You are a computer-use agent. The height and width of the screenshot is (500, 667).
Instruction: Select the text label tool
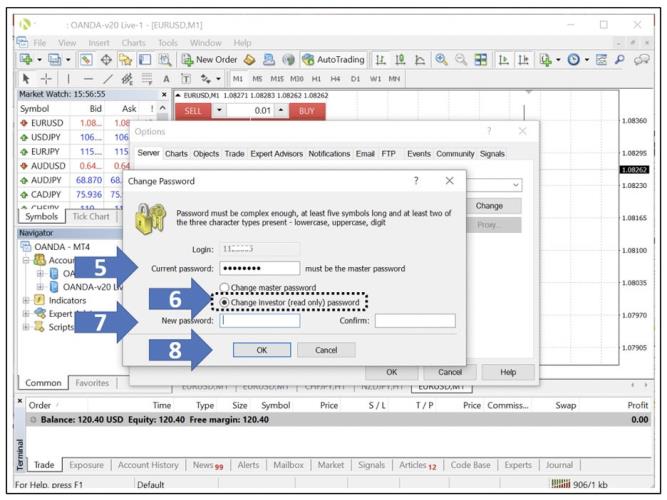coord(166,79)
